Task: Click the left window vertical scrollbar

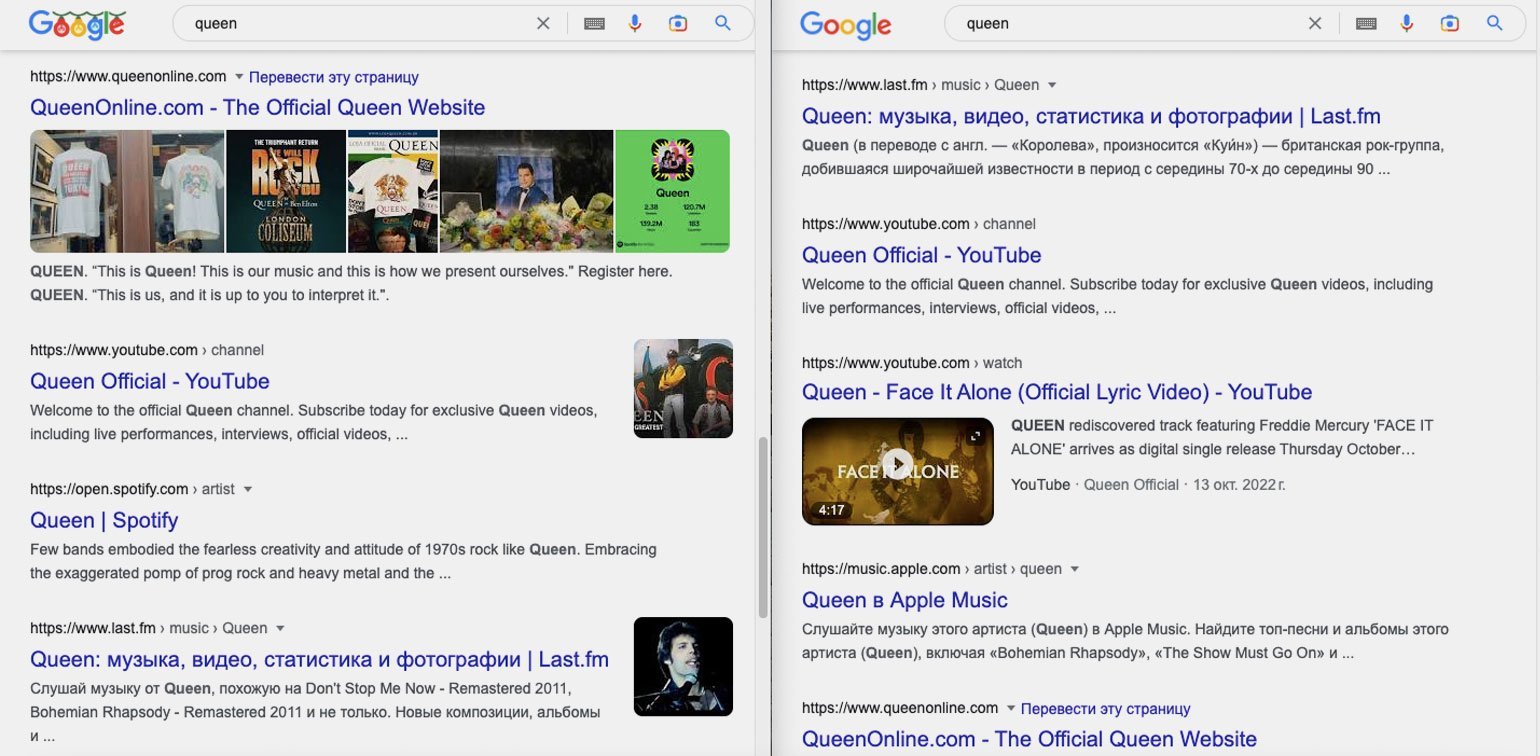Action: (x=763, y=526)
